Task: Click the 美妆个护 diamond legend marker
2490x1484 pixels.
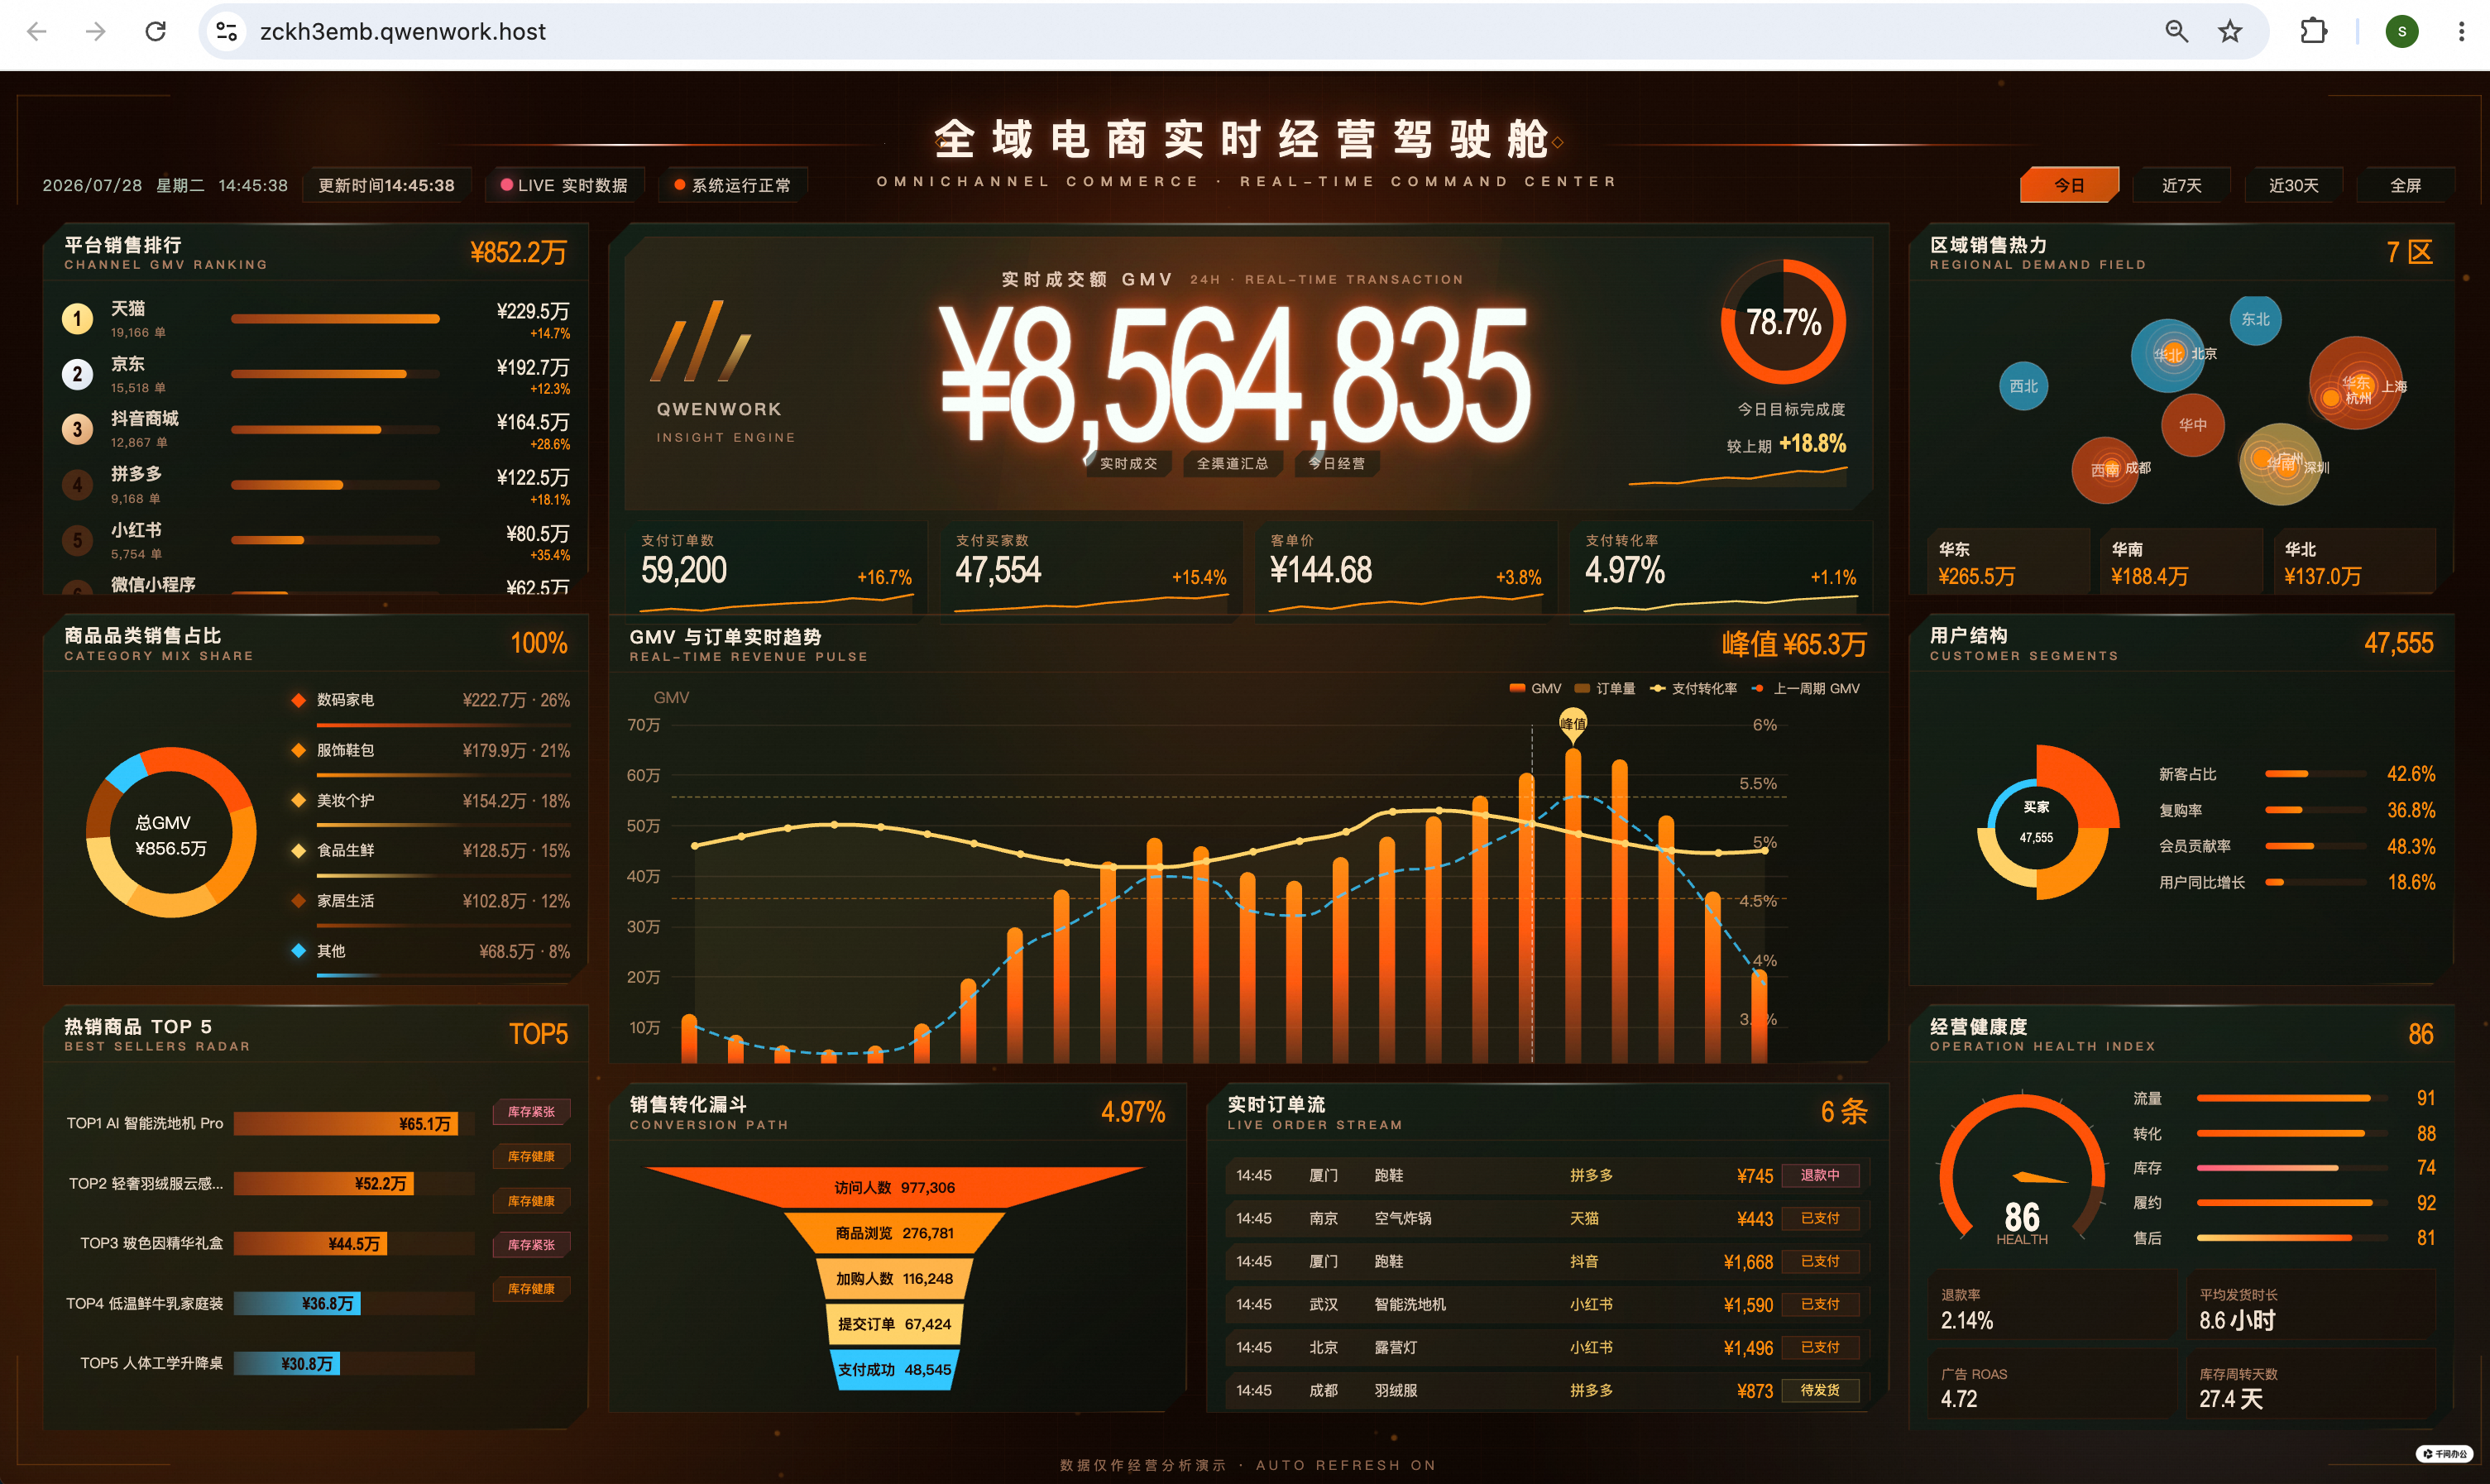Action: click(298, 800)
